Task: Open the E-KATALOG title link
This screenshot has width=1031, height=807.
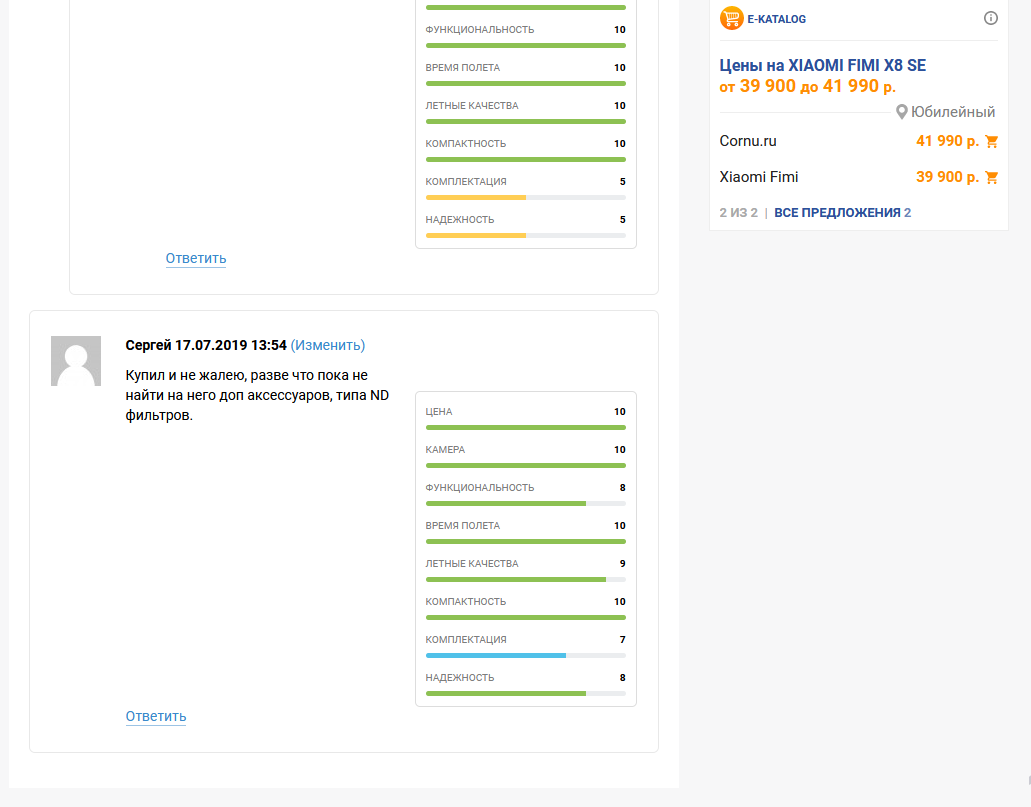Action: click(x=776, y=19)
